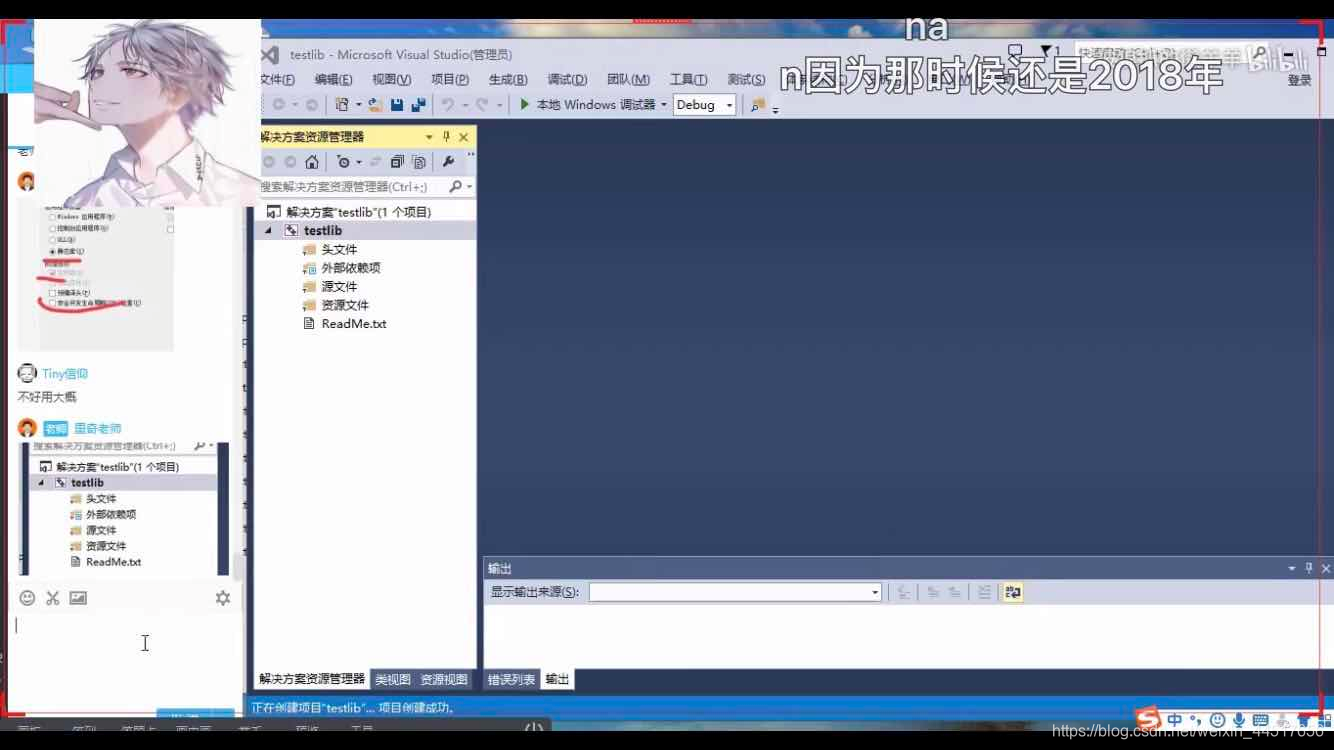Viewport: 1334px width, 750px height.
Task: Click the keyboard icon in IME toolbar
Action: tap(1260, 720)
